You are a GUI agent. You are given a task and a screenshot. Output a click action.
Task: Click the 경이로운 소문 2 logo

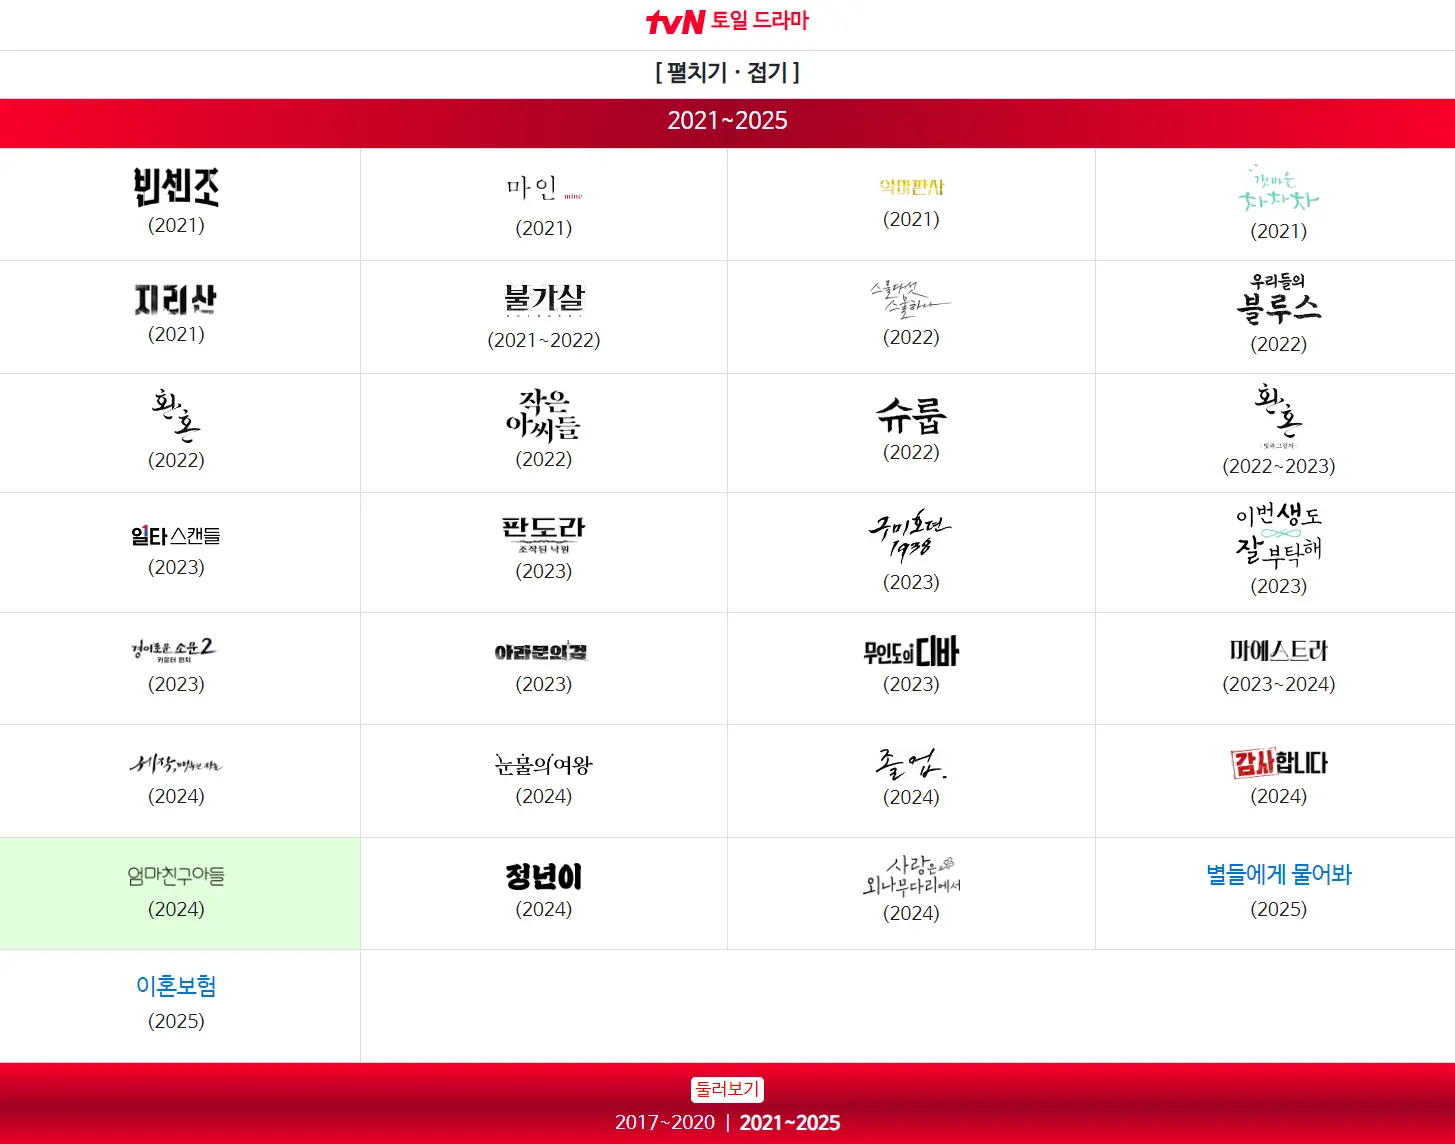click(174, 650)
